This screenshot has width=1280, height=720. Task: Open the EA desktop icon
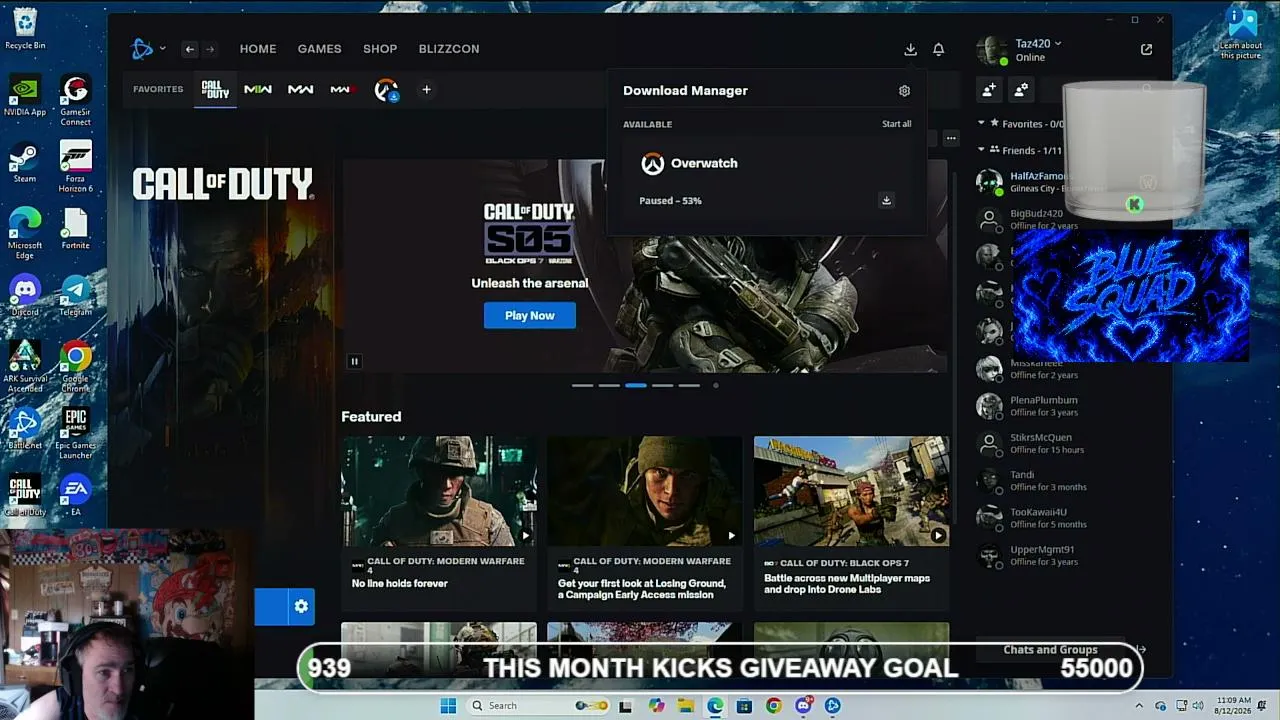point(75,496)
